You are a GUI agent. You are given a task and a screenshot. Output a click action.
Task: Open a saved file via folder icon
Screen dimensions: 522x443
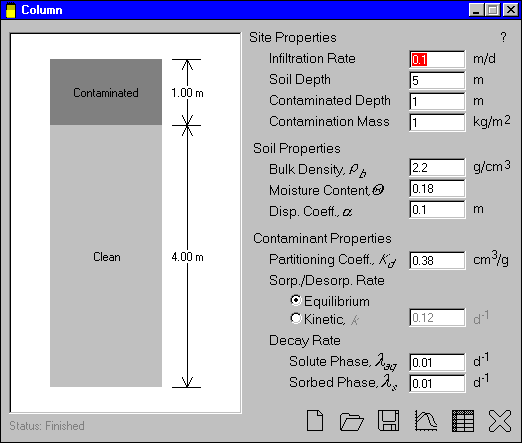point(351,422)
